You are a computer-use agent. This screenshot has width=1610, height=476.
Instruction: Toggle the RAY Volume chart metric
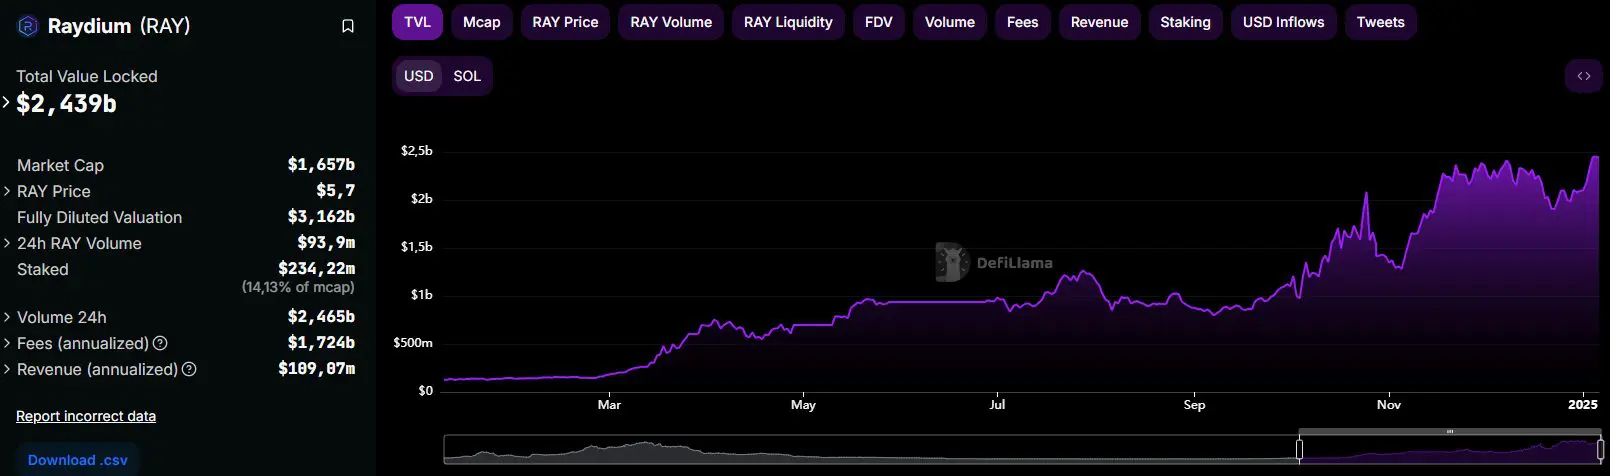pos(671,22)
